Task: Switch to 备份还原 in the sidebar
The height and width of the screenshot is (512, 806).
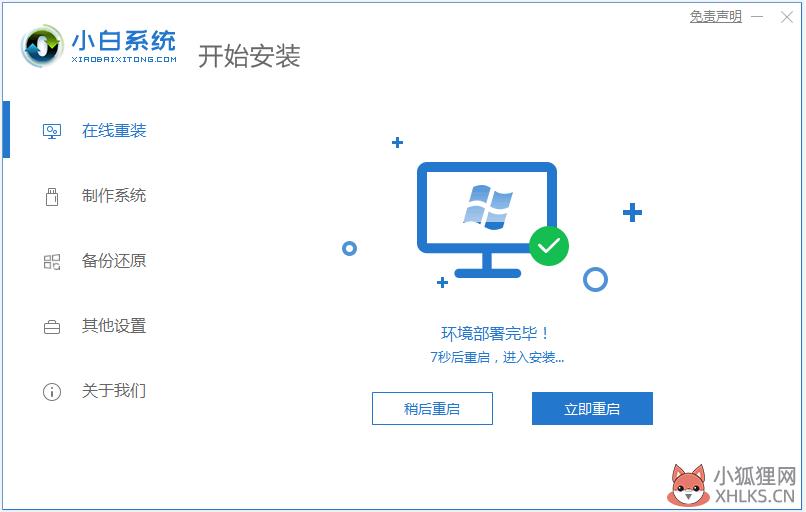Action: coord(95,261)
